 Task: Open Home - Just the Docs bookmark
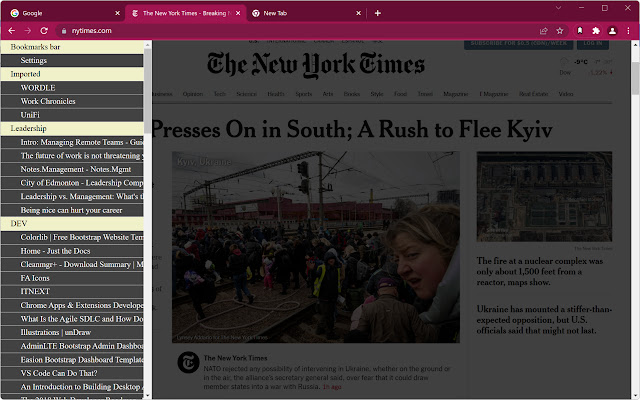pos(72,251)
